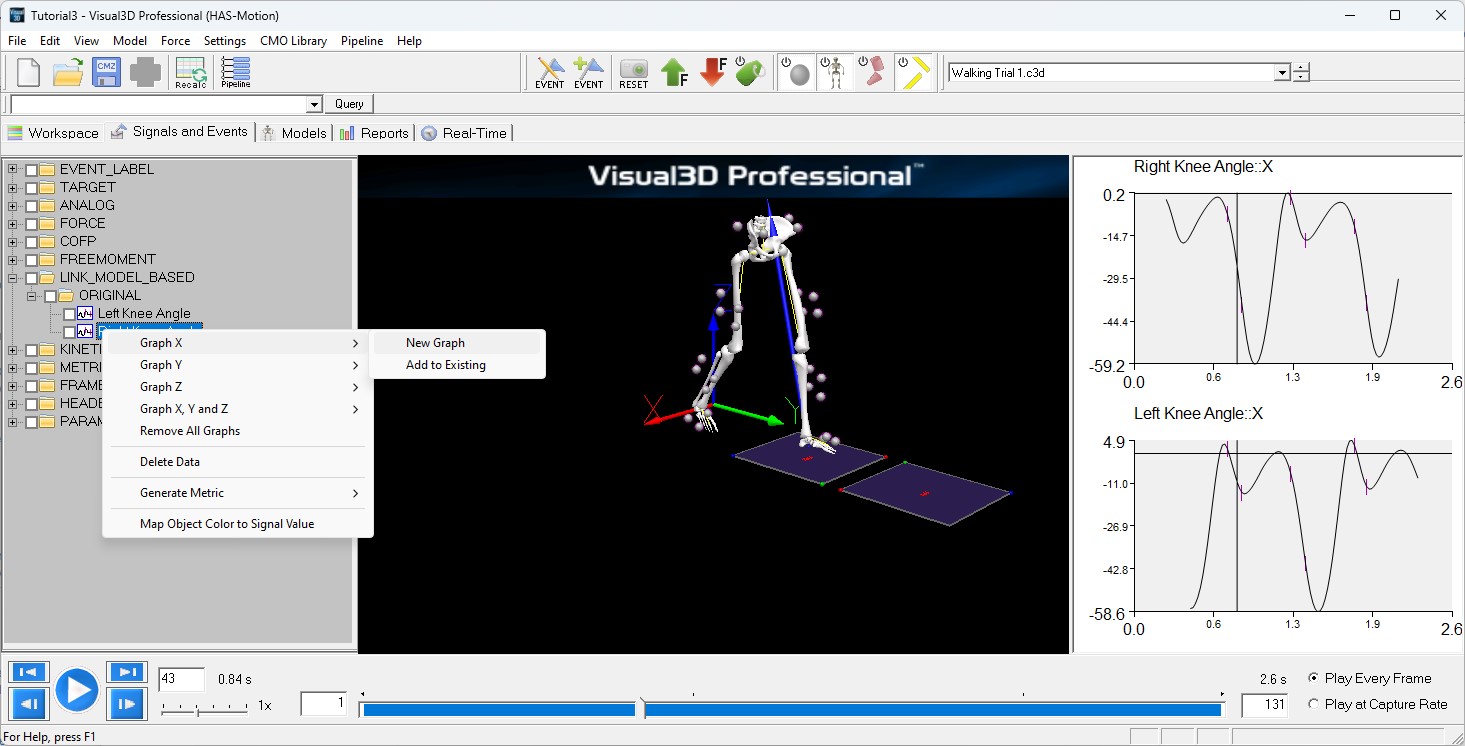This screenshot has height=746, width=1465.
Task: Open the CMO Library menu
Action: [293, 41]
